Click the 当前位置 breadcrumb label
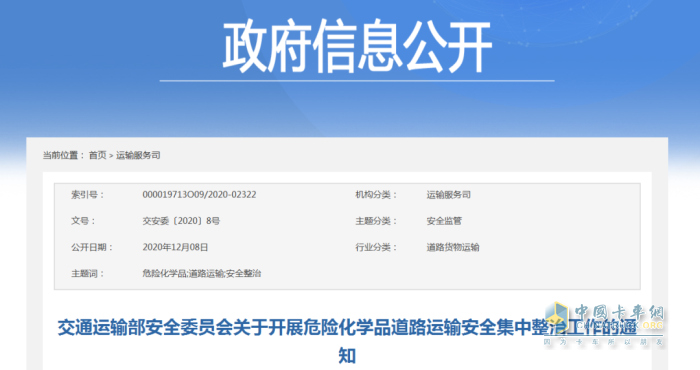 63,155
